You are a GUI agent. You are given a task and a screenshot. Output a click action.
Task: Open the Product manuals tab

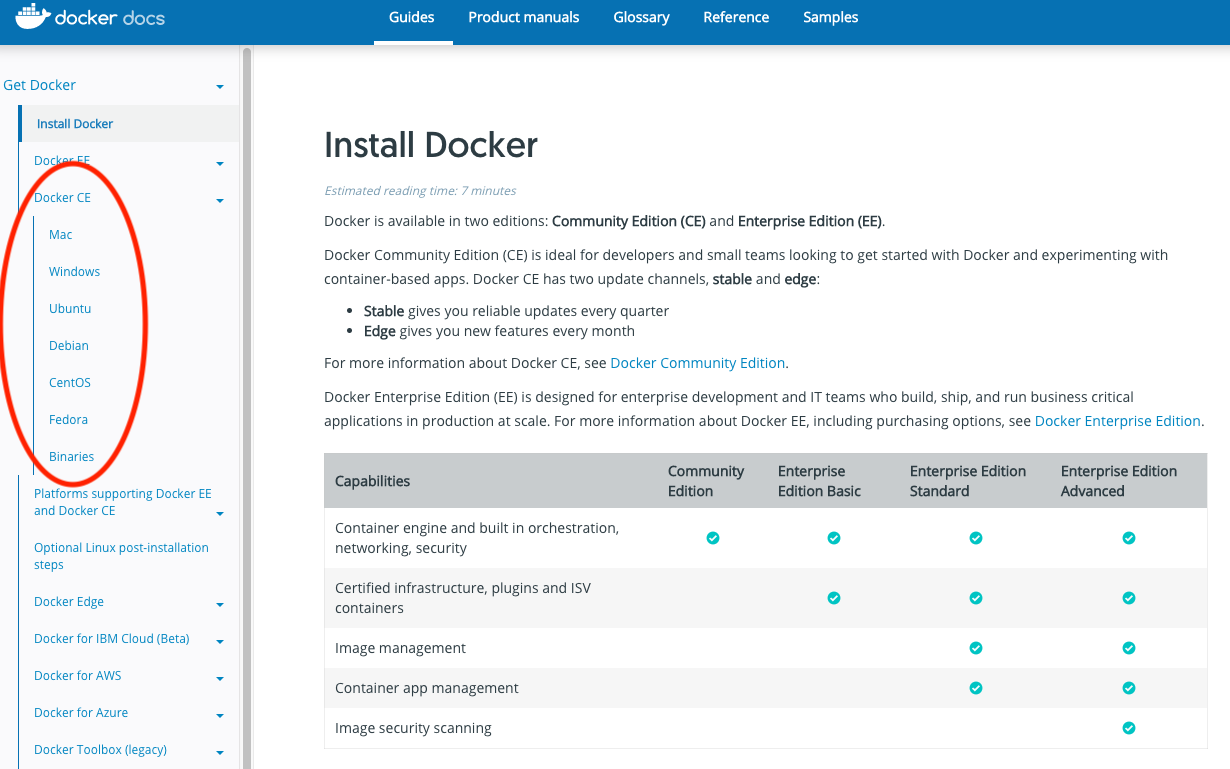pos(524,17)
